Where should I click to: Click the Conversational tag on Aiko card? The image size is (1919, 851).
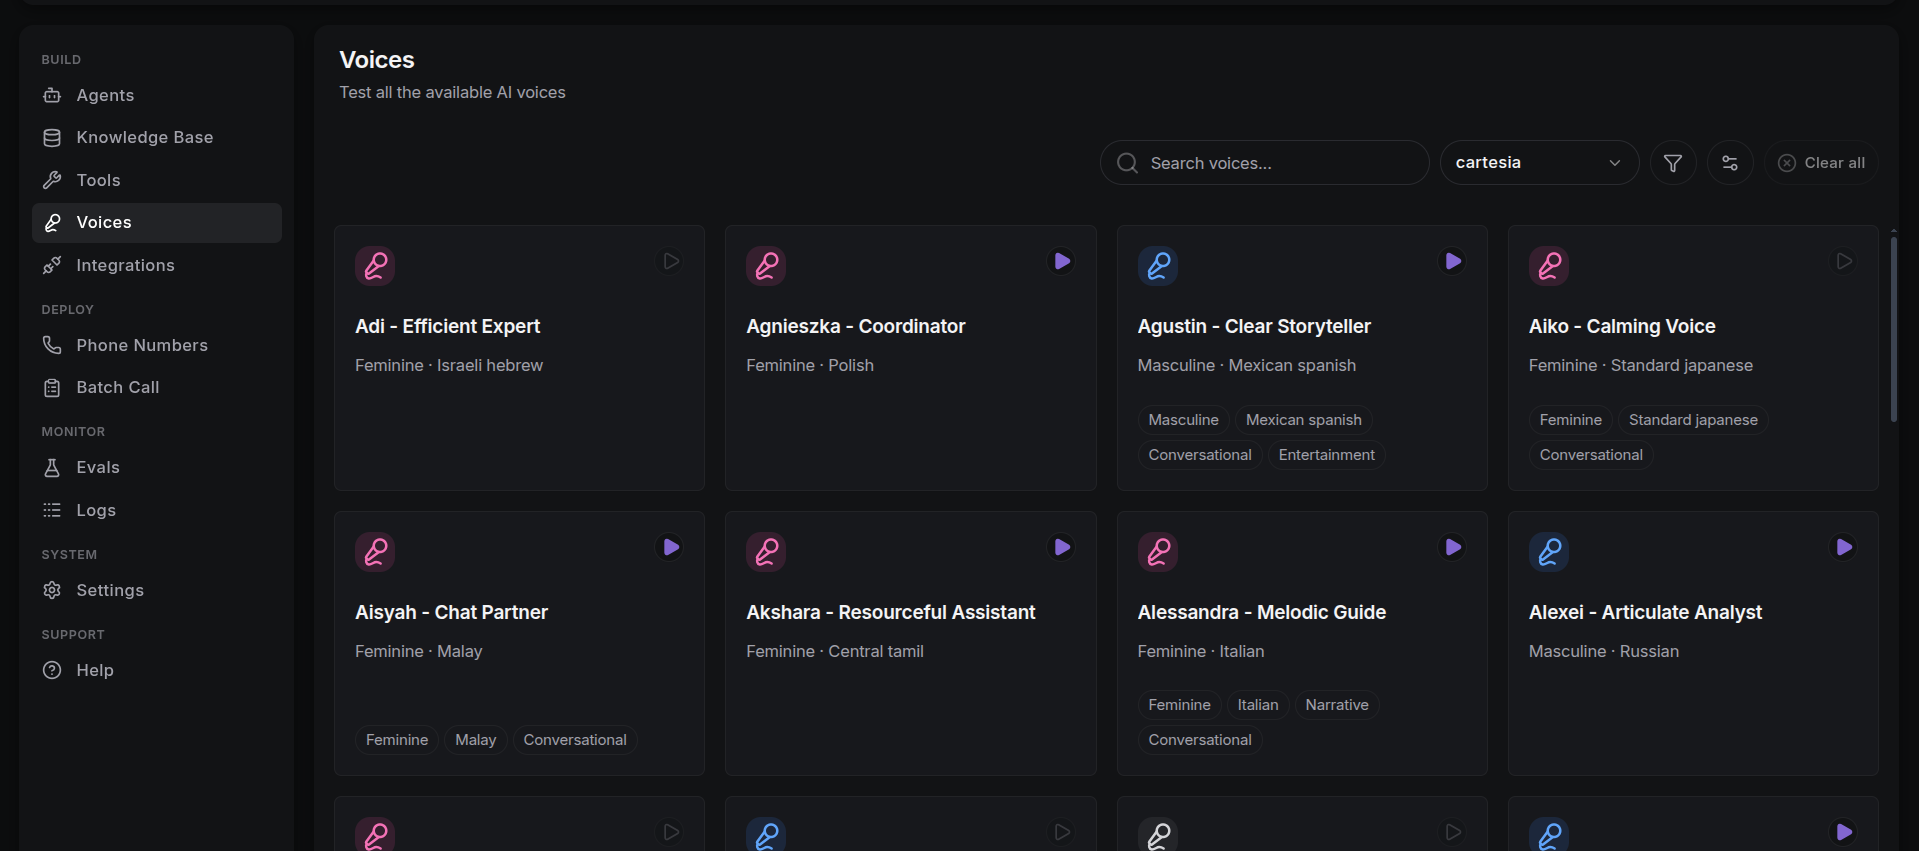pyautogui.click(x=1591, y=455)
